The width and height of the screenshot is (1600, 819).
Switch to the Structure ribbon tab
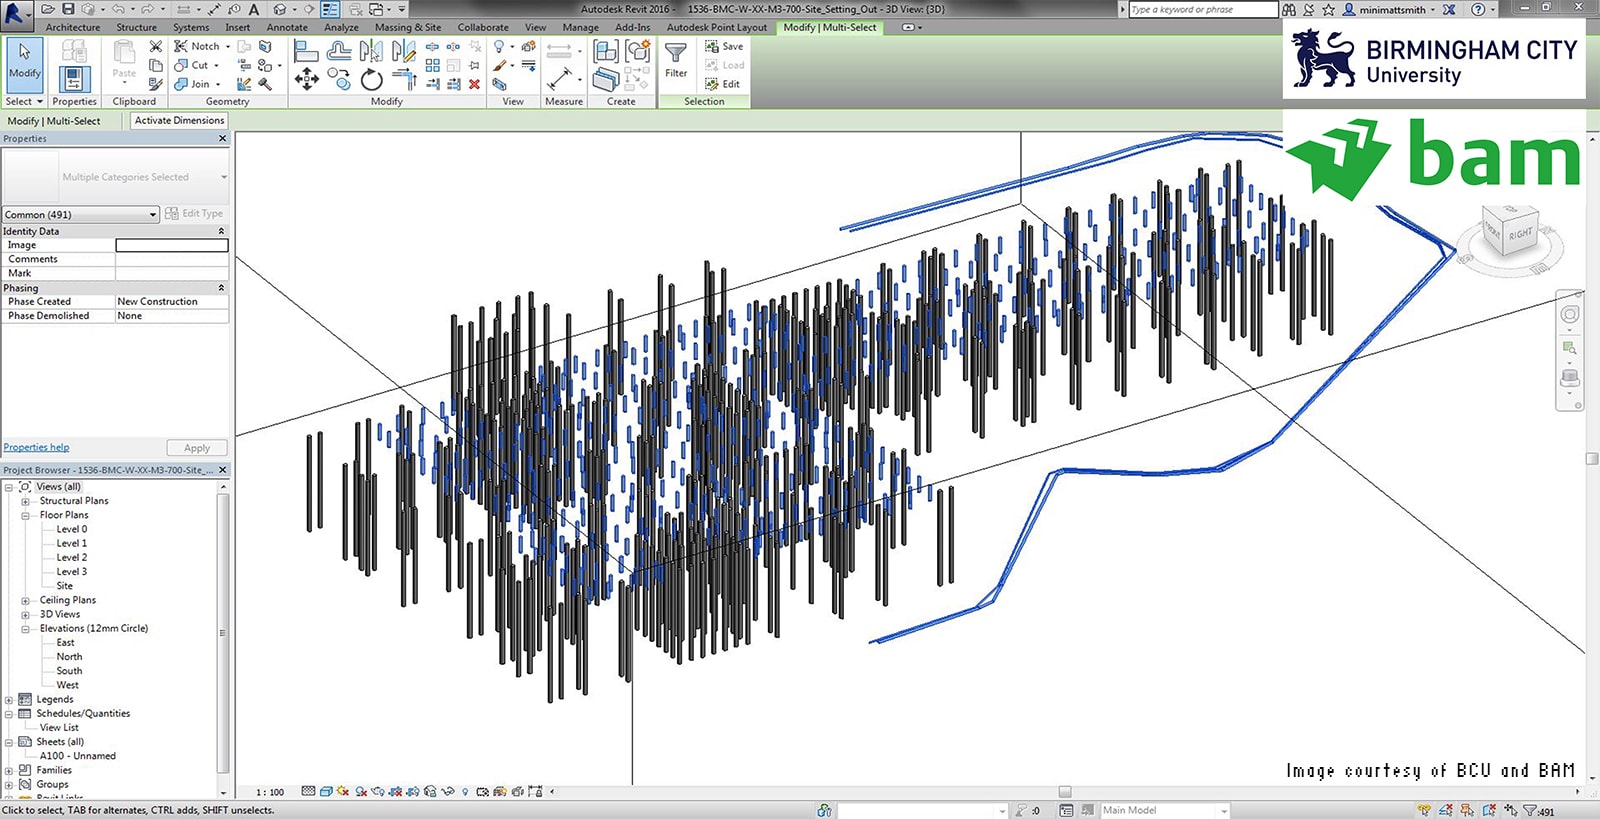136,27
